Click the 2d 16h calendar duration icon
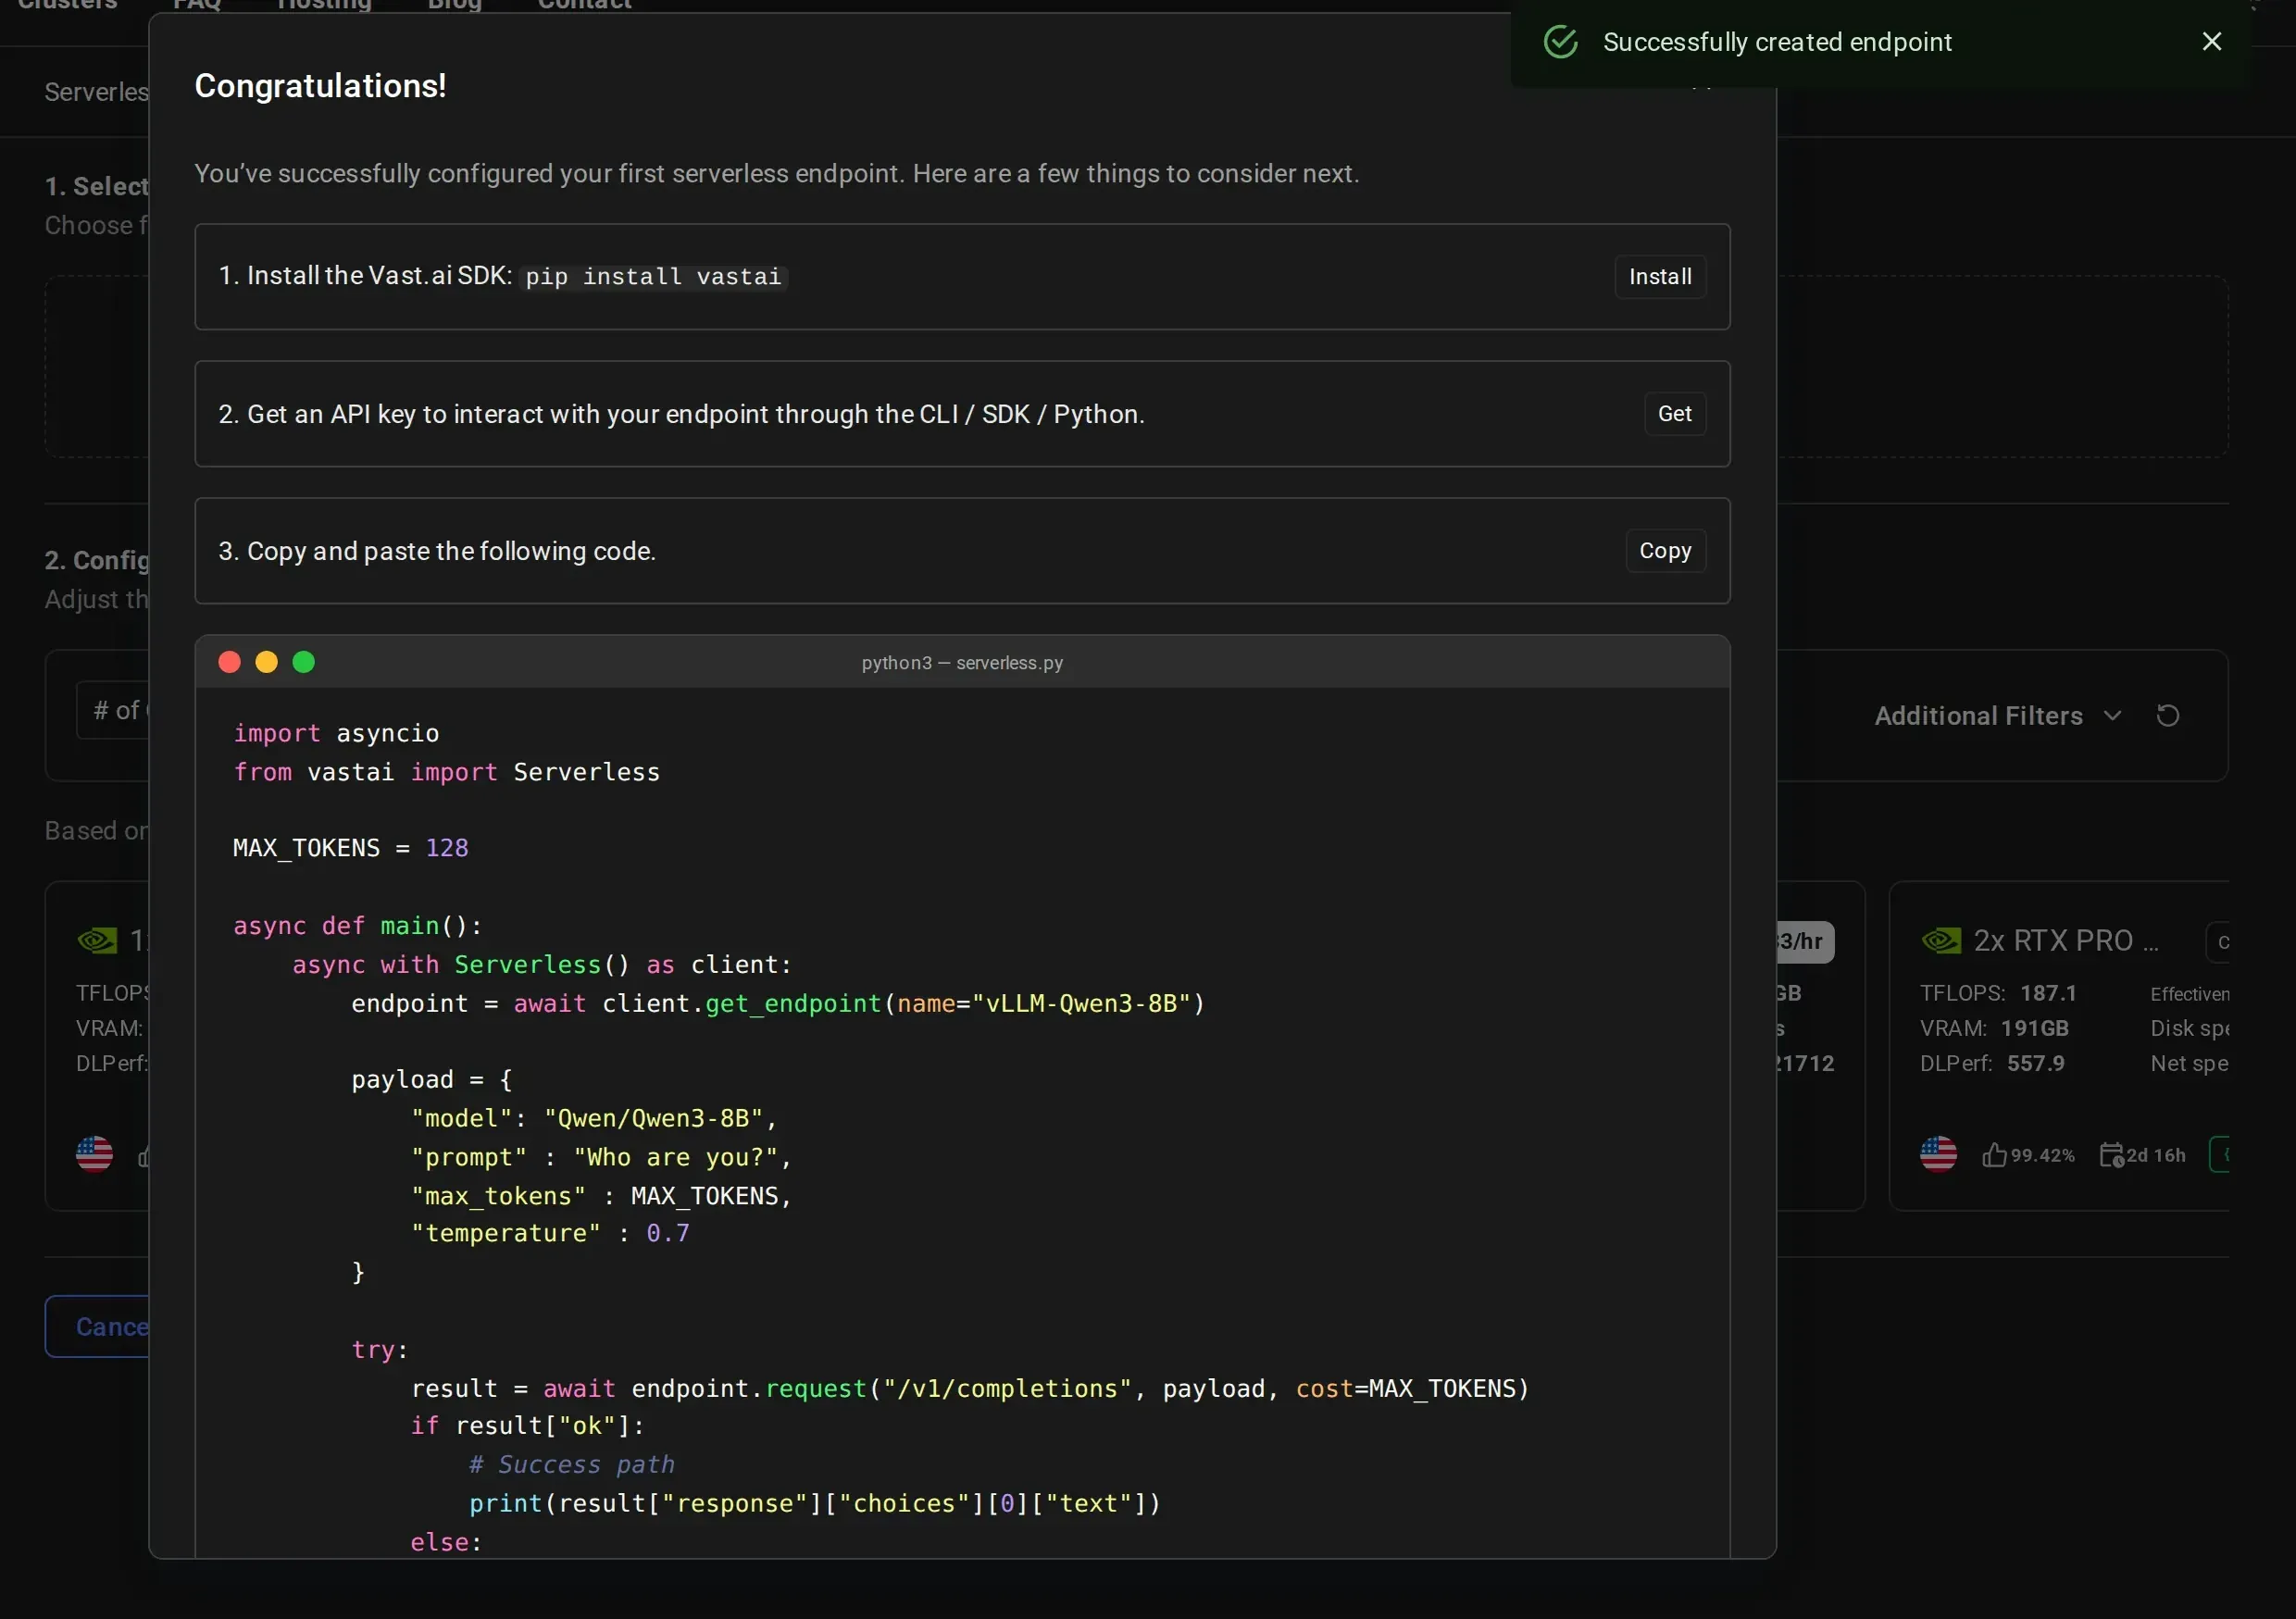This screenshot has height=1619, width=2296. coord(2111,1155)
